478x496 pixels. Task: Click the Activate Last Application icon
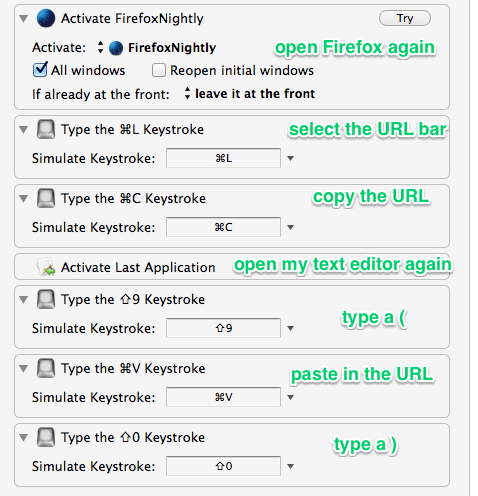point(46,267)
